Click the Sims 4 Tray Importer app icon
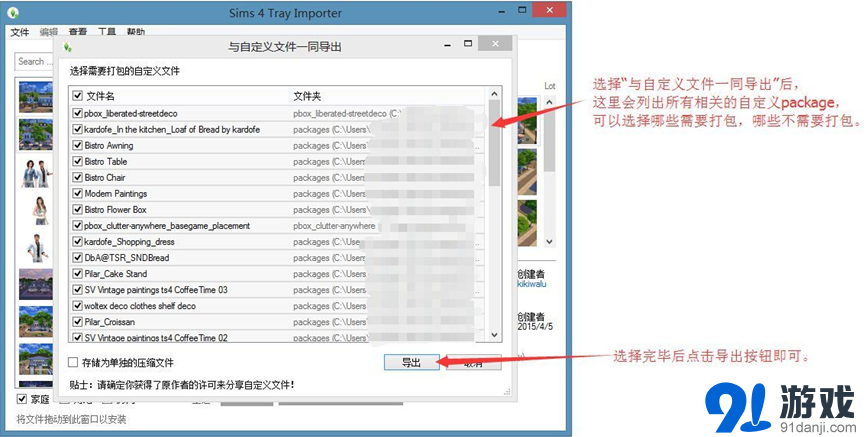 (13, 12)
